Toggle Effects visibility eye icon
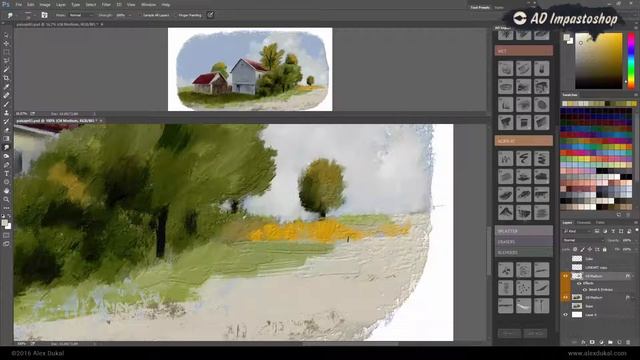This screenshot has width=640, height=360. tap(579, 283)
